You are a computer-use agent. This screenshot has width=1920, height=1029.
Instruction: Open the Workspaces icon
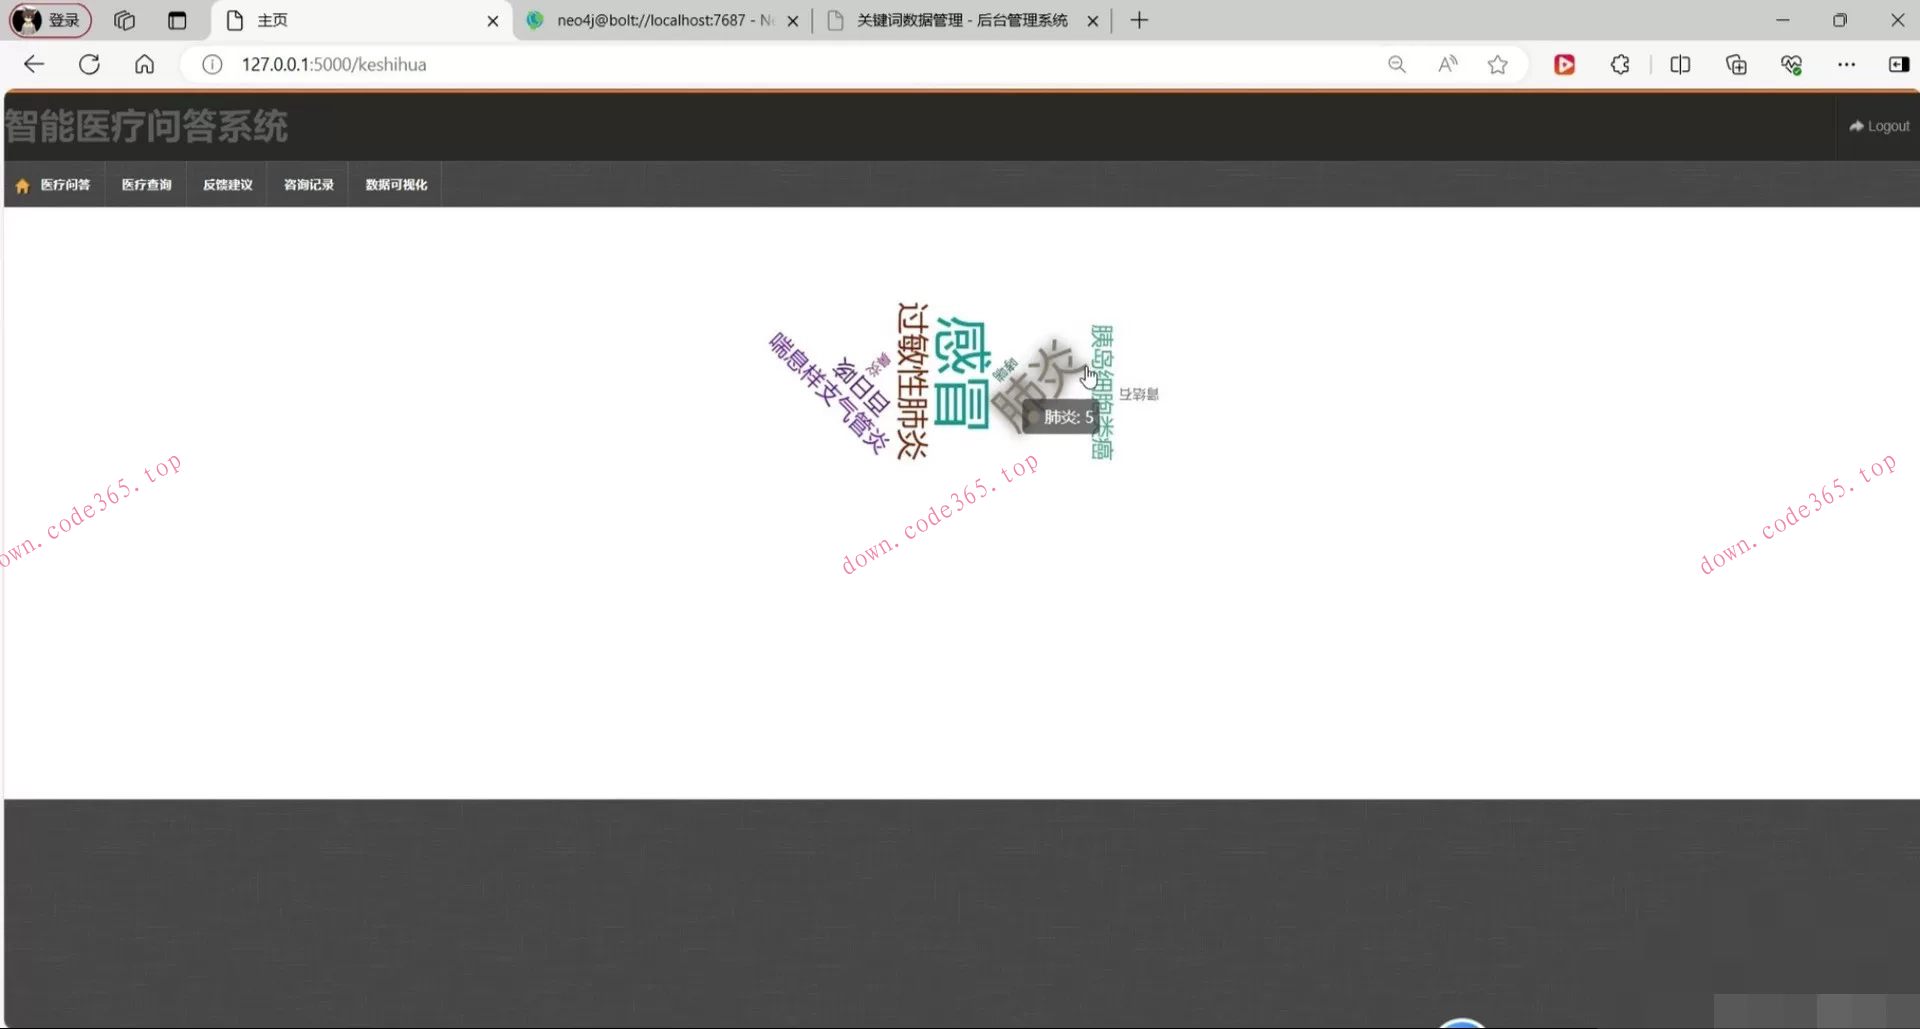[x=124, y=20]
